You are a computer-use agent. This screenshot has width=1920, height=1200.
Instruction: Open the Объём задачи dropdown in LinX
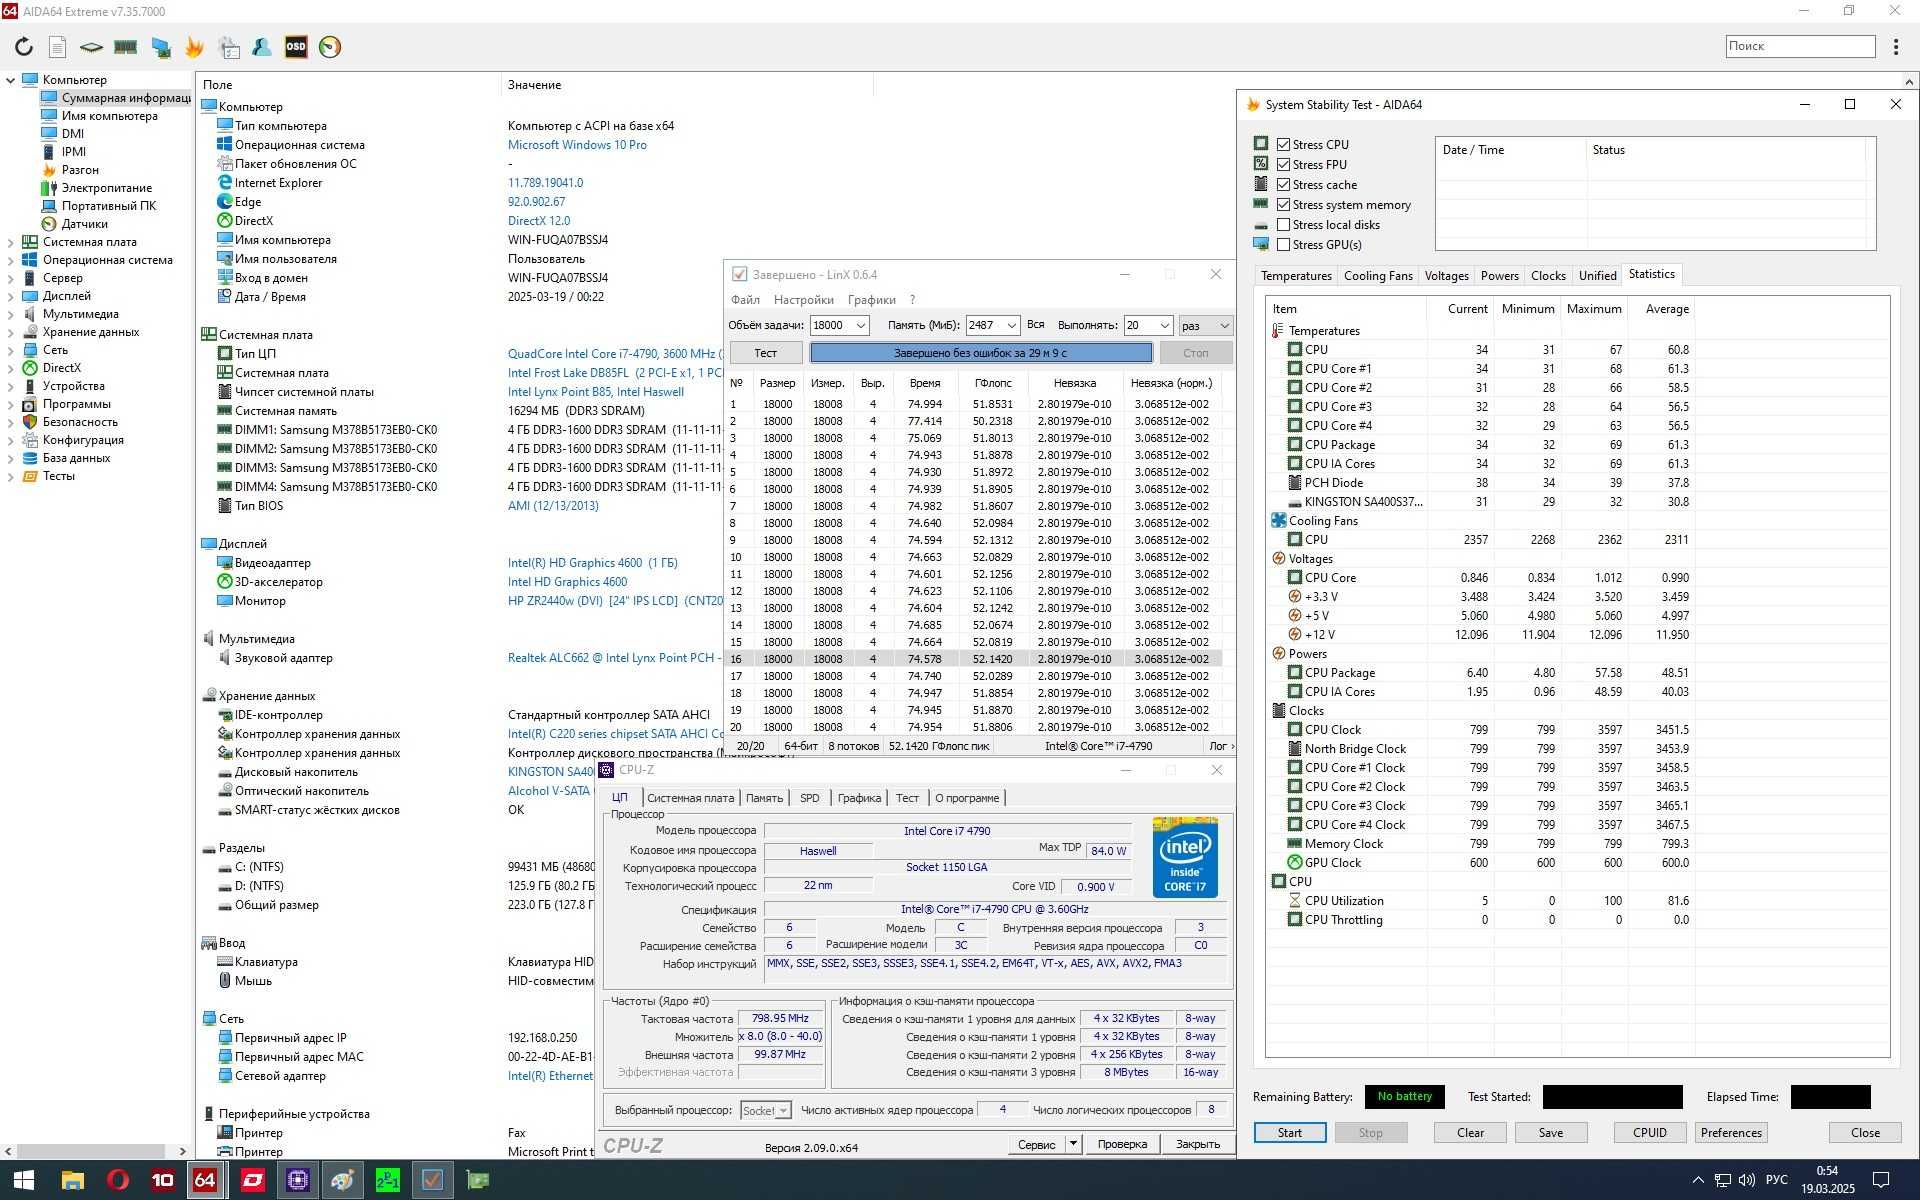[861, 325]
